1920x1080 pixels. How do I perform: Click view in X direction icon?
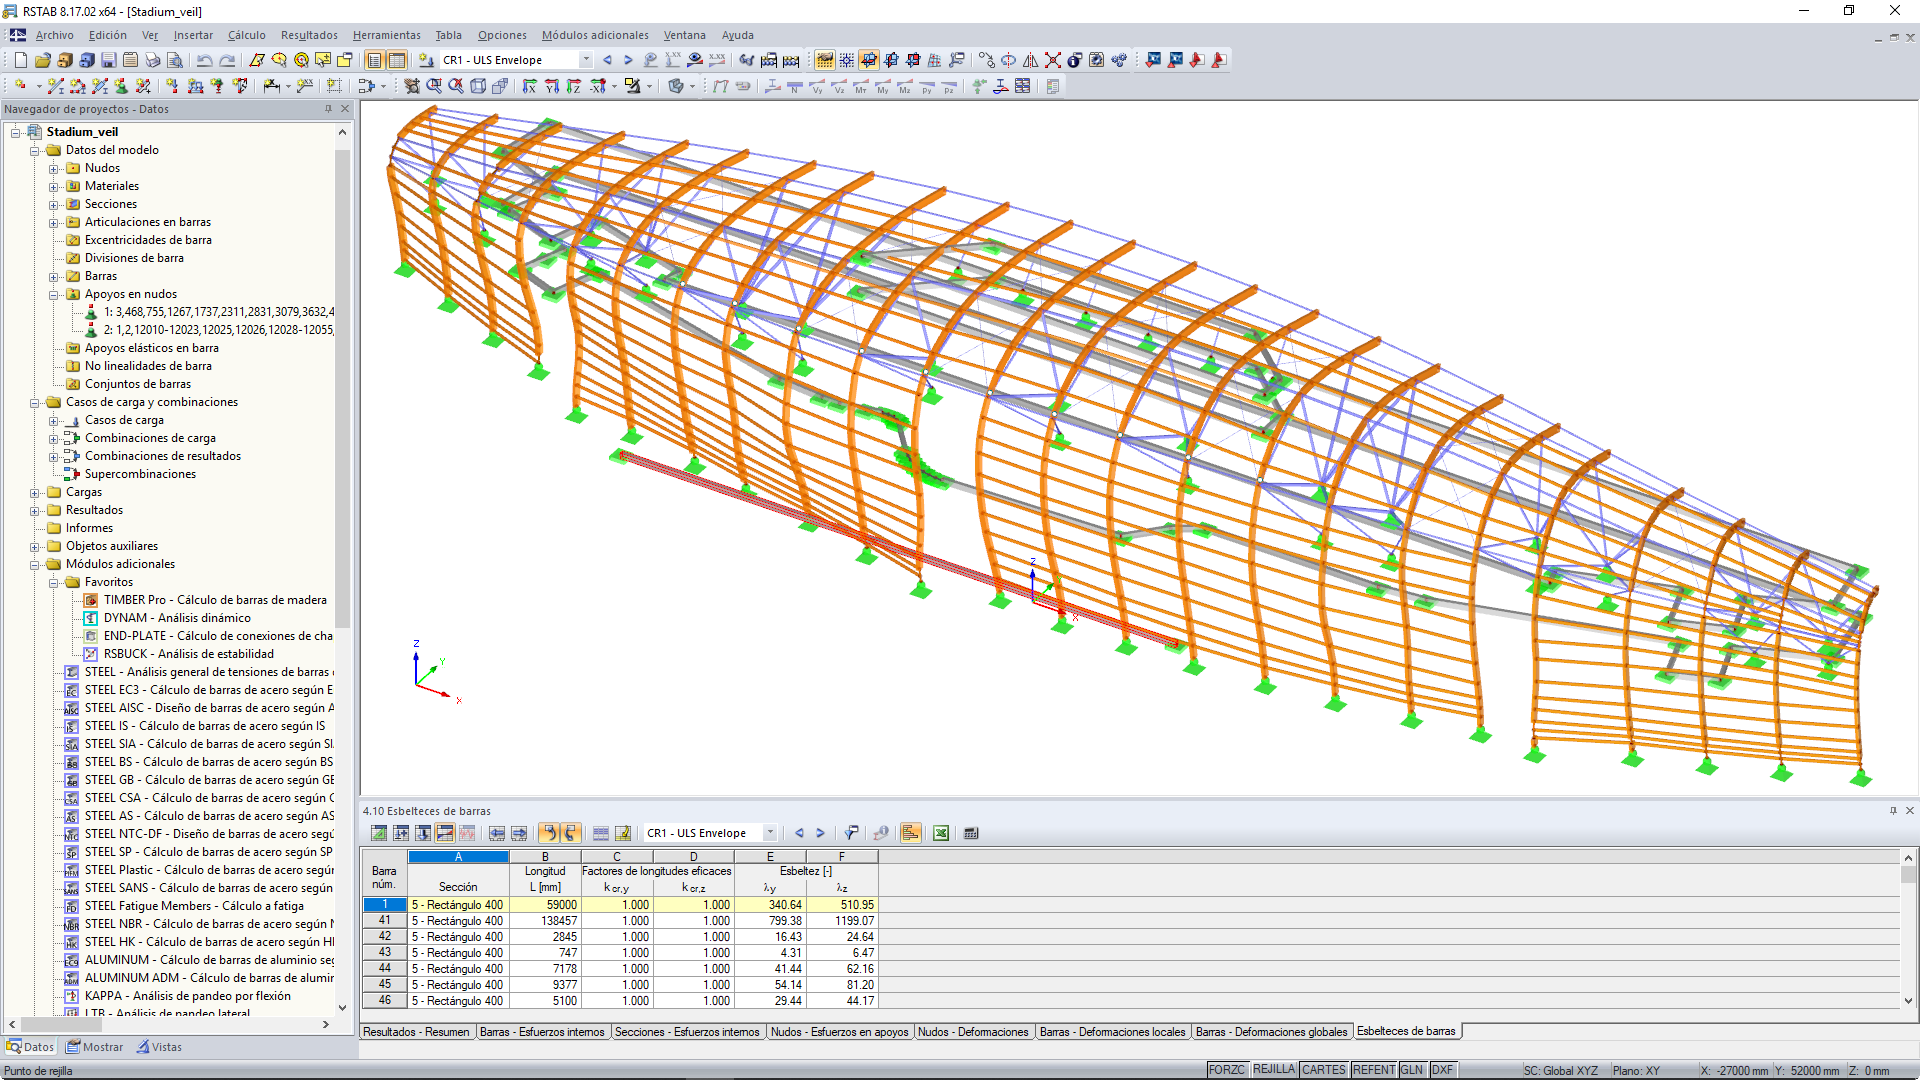530,87
